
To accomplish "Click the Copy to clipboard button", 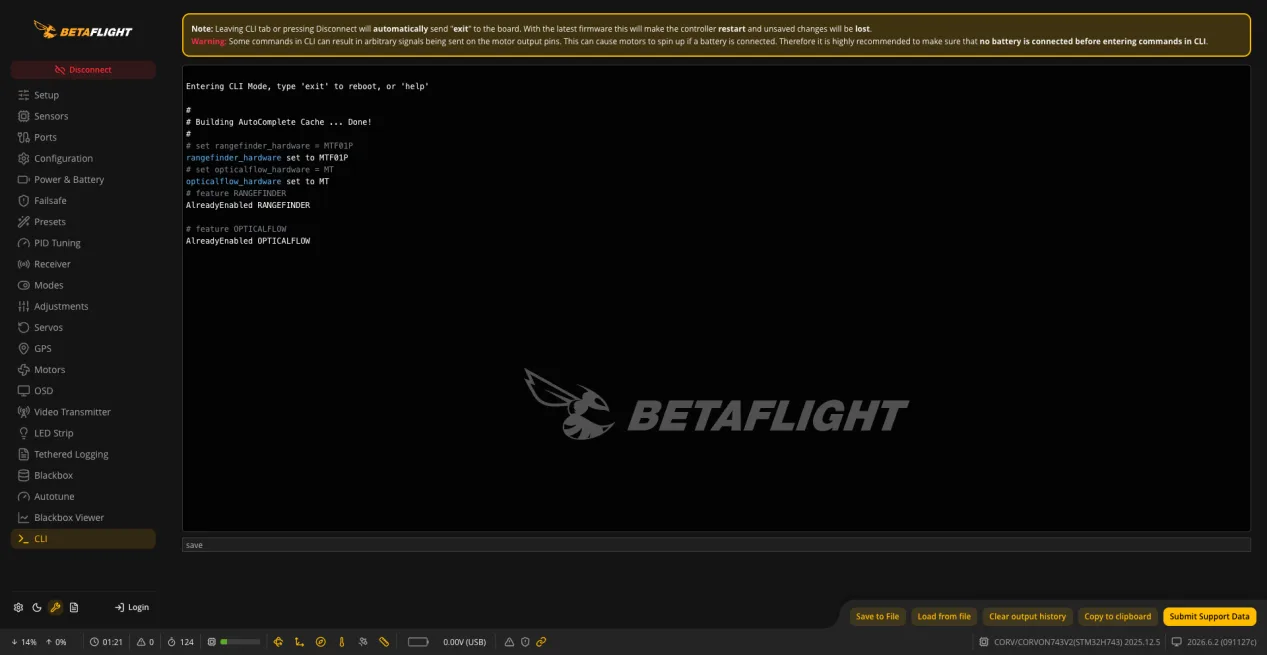I will point(1117,616).
